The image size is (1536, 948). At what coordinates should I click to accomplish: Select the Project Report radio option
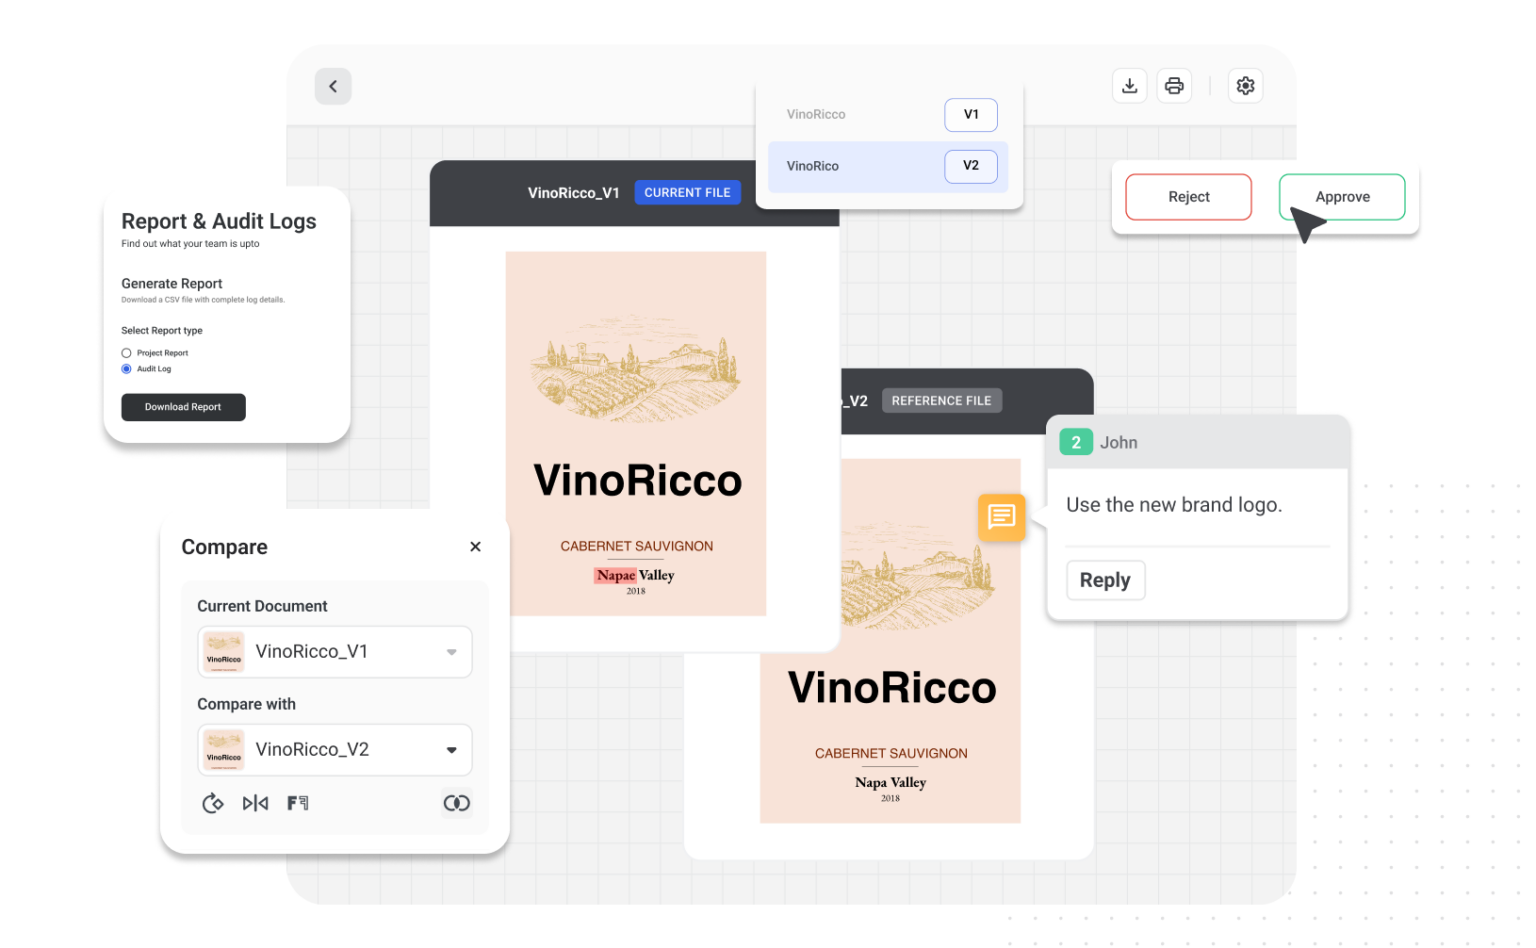(127, 353)
